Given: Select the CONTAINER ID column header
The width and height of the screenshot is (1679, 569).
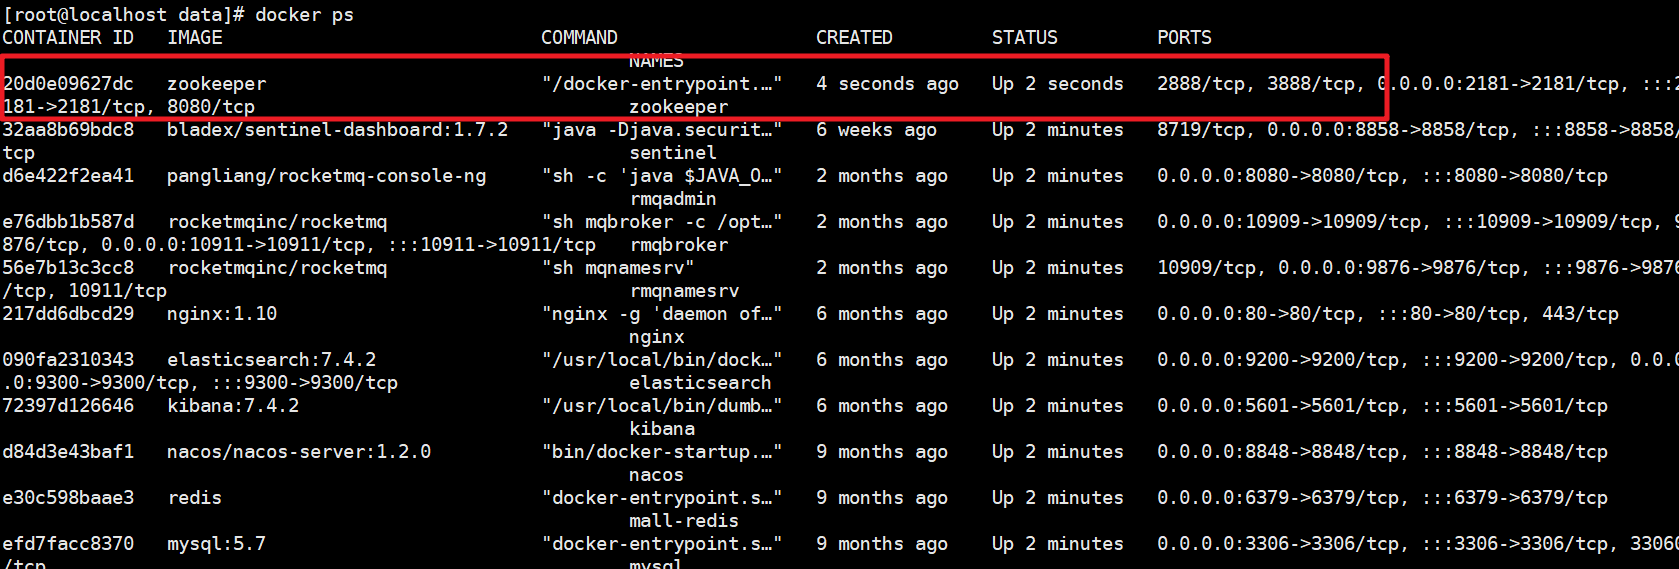Looking at the screenshot, I should point(68,38).
